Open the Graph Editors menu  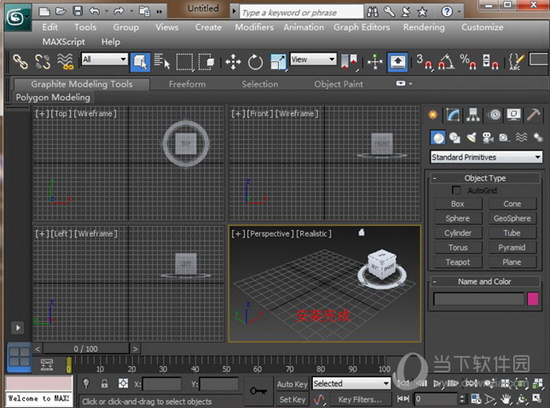(x=362, y=27)
